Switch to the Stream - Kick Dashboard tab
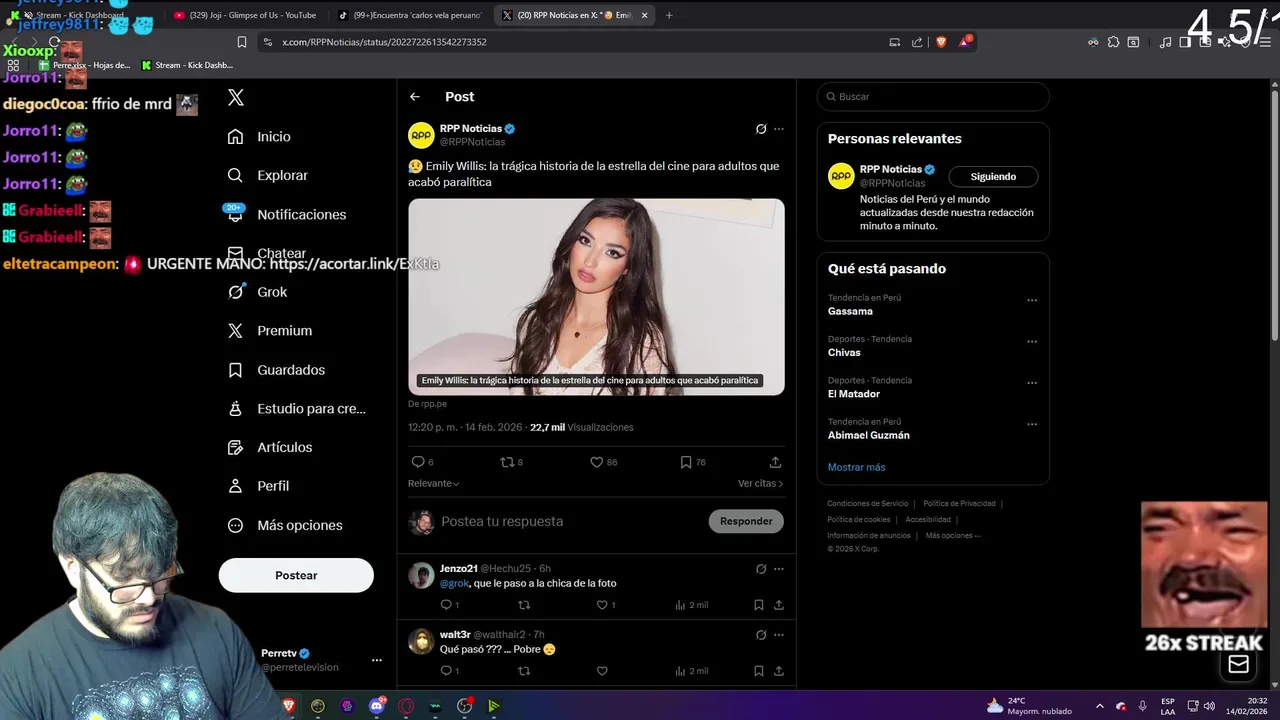Image resolution: width=1280 pixels, height=720 pixels. pos(80,15)
